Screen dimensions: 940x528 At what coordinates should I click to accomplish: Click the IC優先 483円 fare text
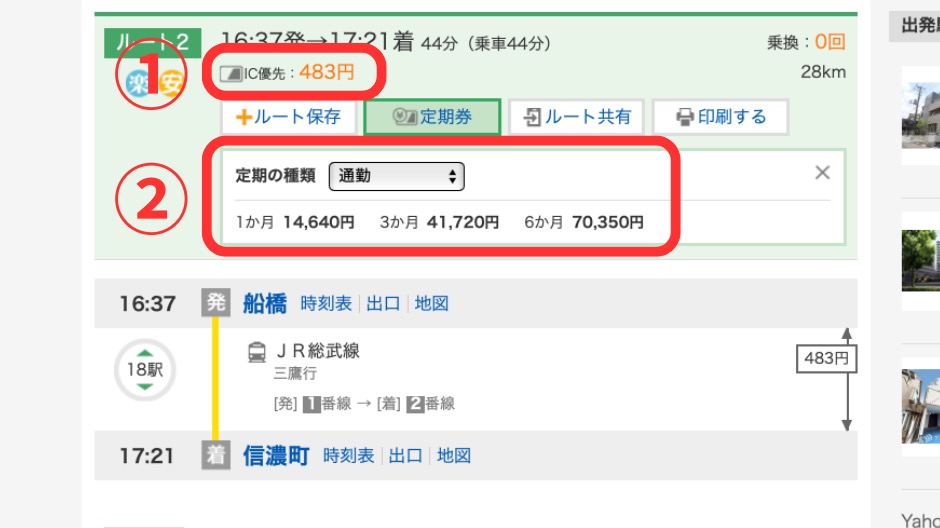[x=287, y=73]
